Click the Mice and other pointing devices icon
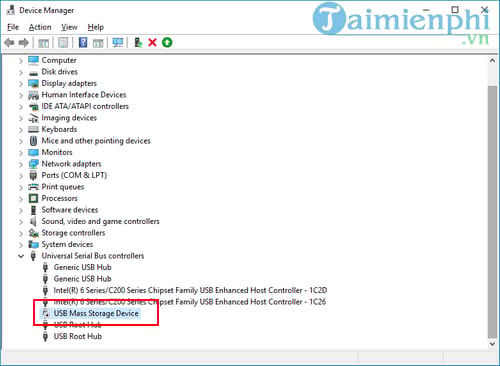 pyautogui.click(x=33, y=141)
